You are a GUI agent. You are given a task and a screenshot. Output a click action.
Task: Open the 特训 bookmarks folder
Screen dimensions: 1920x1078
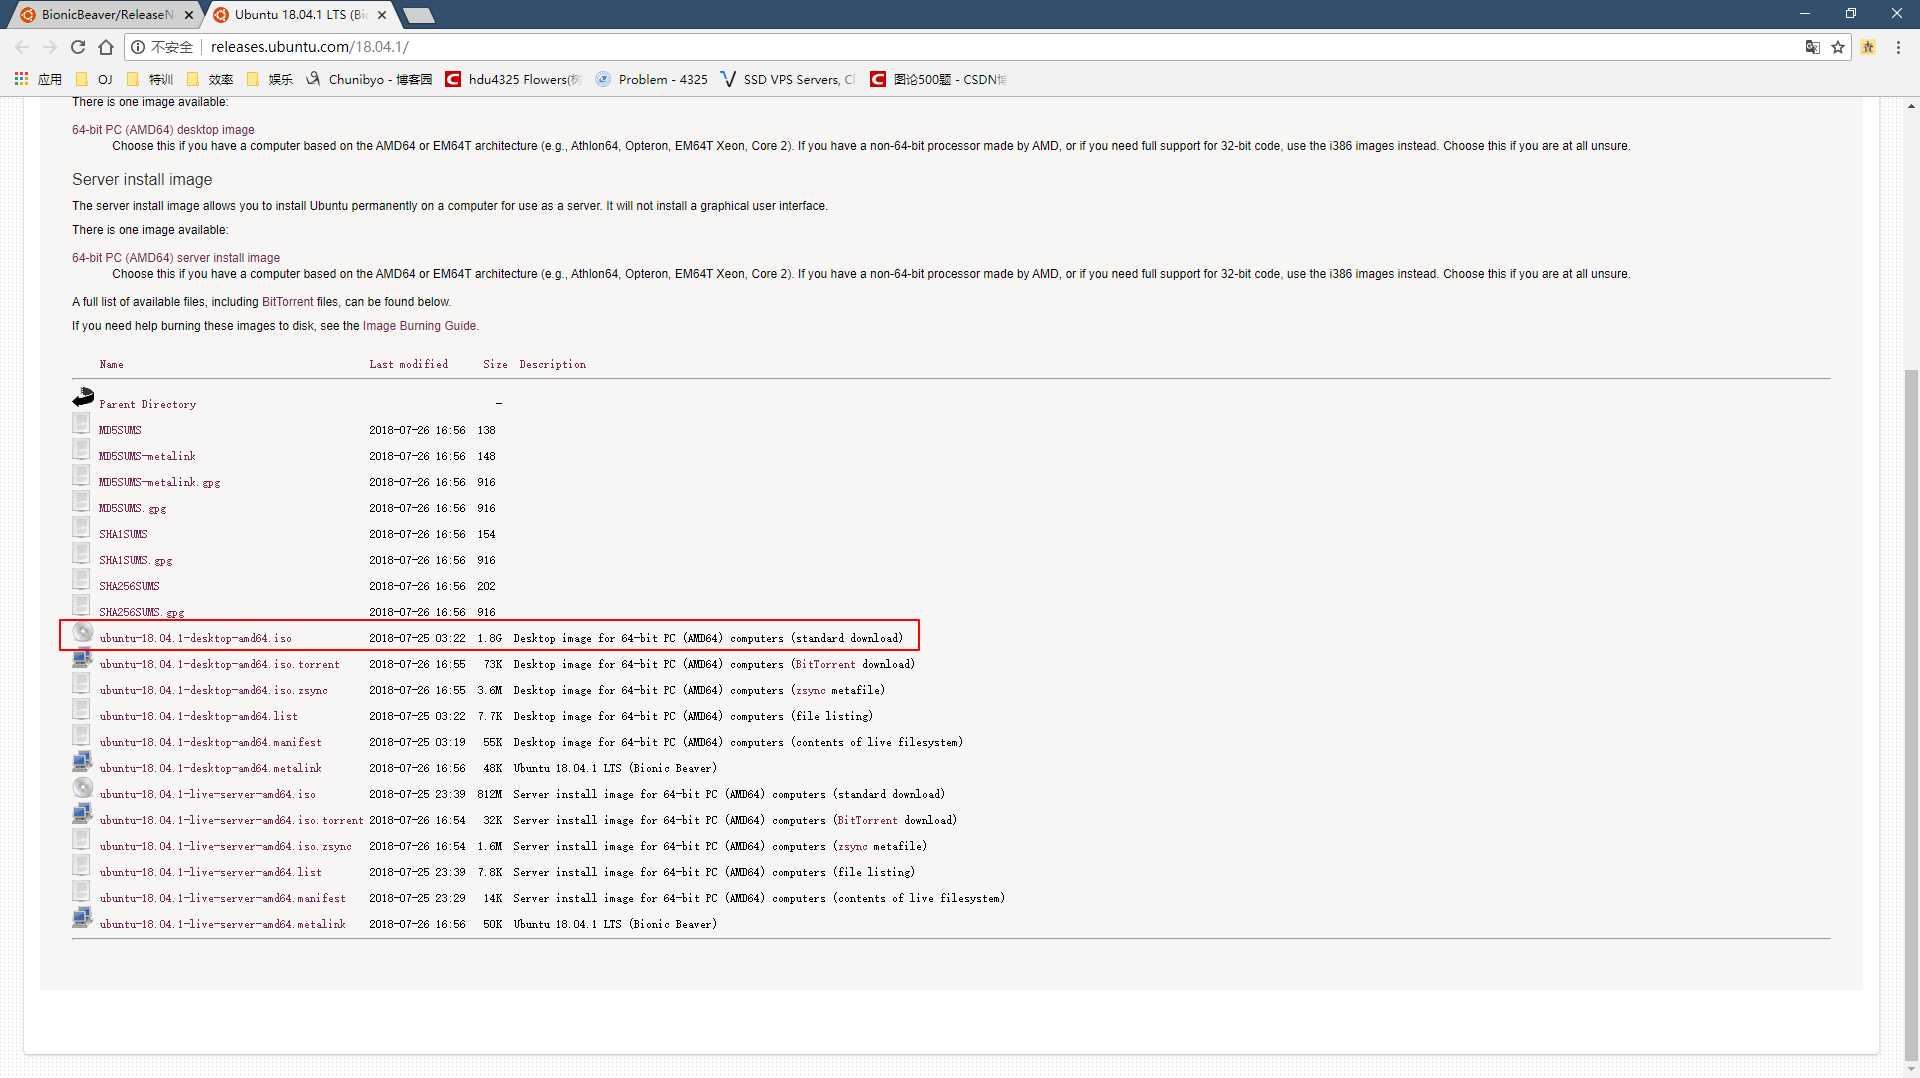point(150,79)
